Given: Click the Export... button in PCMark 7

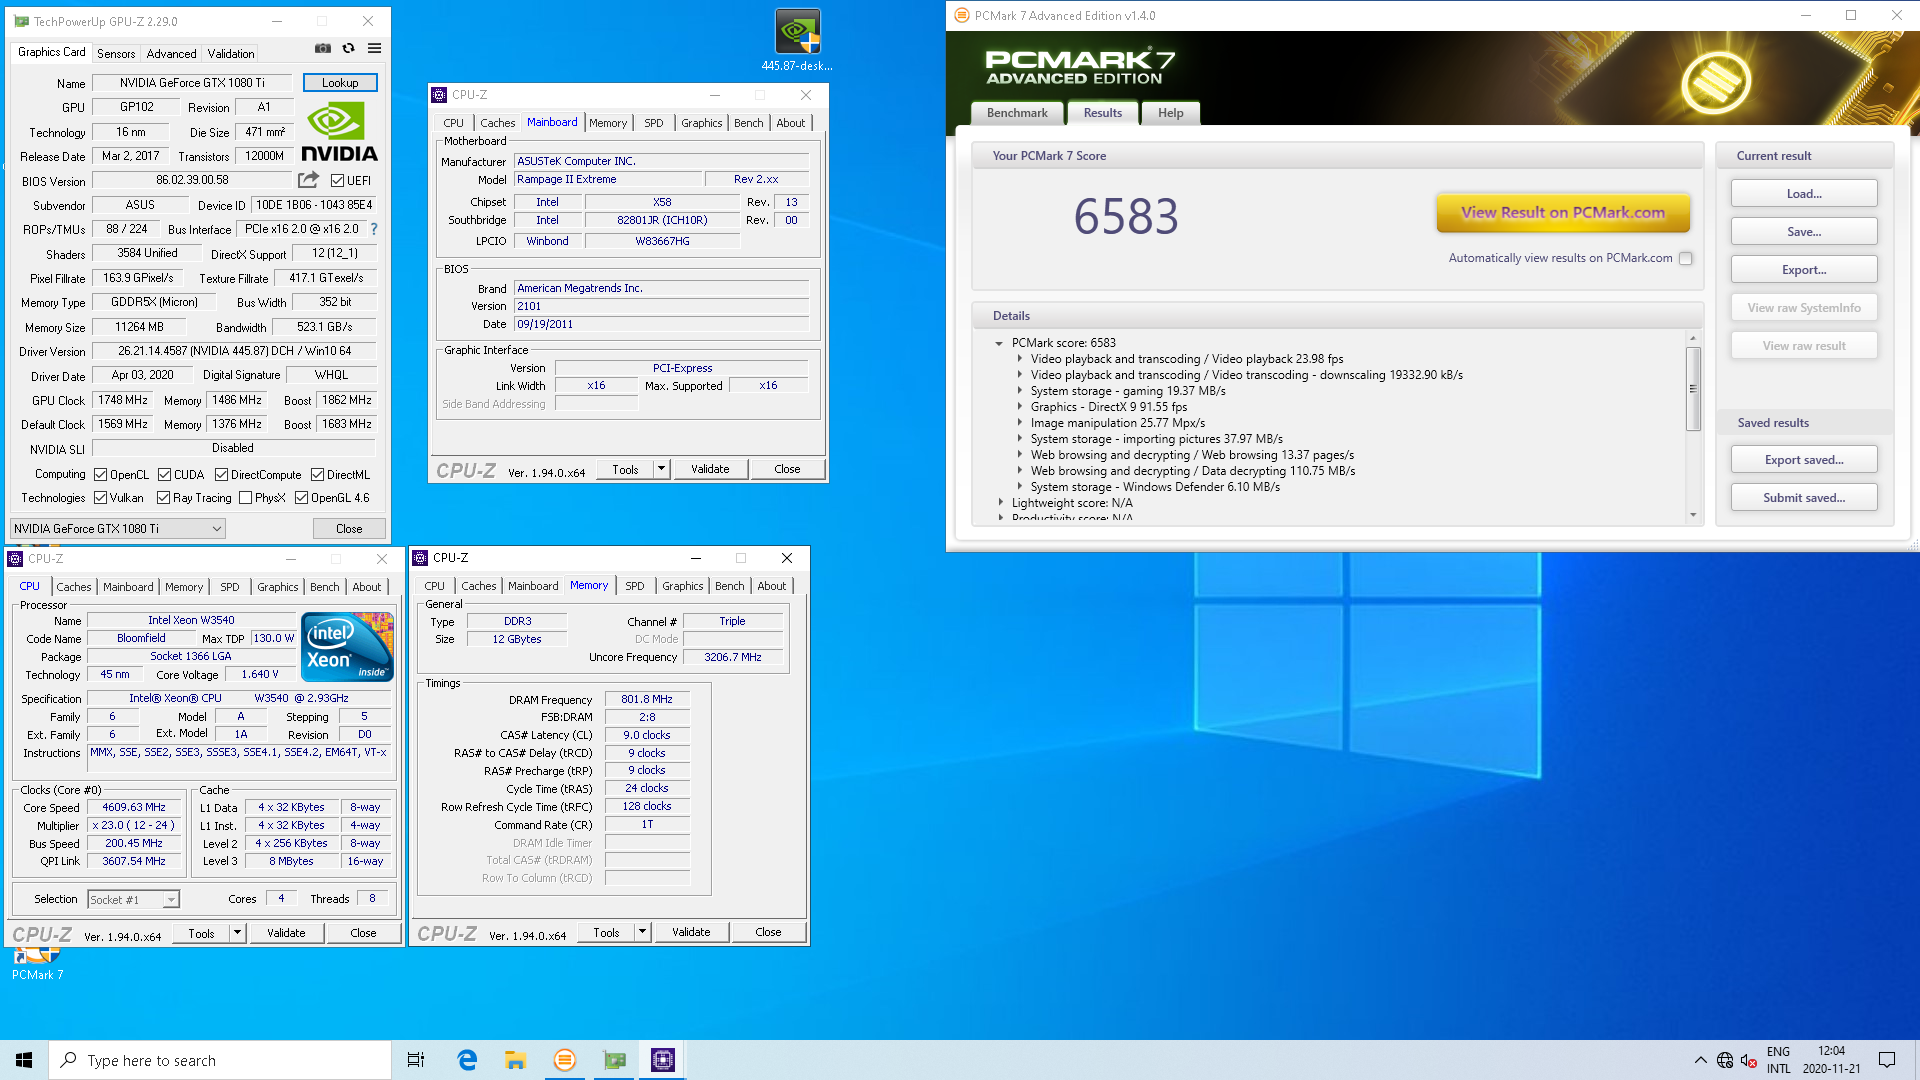Looking at the screenshot, I should (1804, 270).
